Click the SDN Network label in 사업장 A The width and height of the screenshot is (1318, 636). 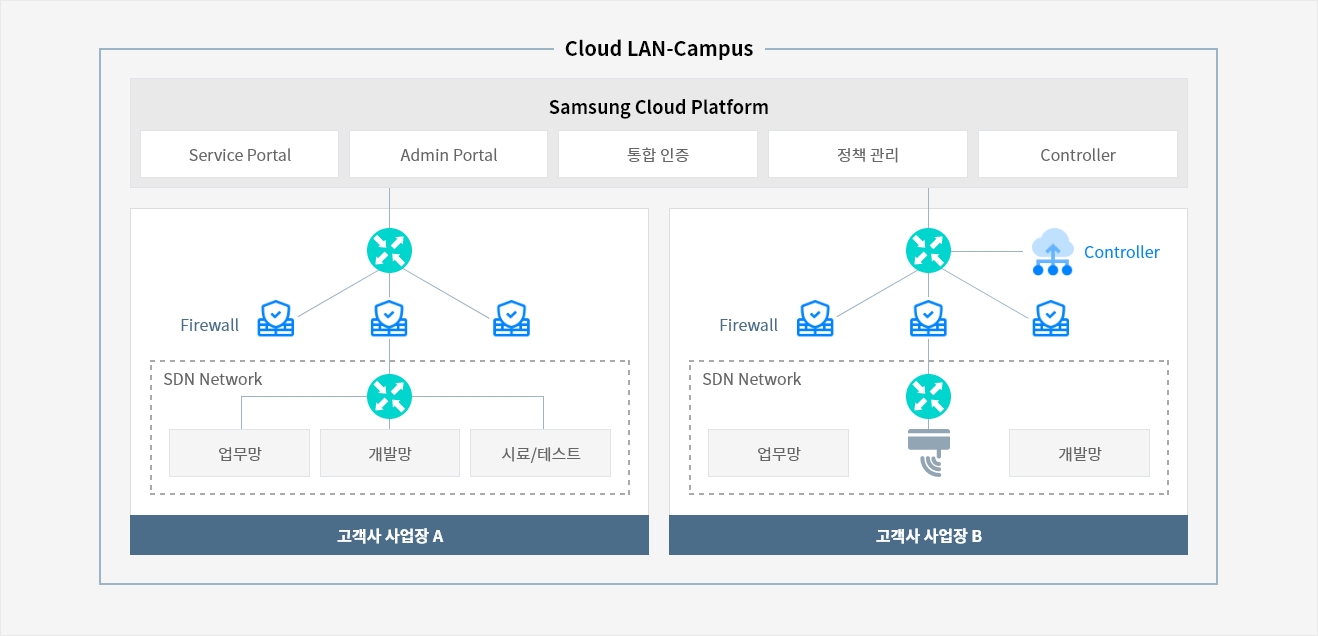(213, 379)
